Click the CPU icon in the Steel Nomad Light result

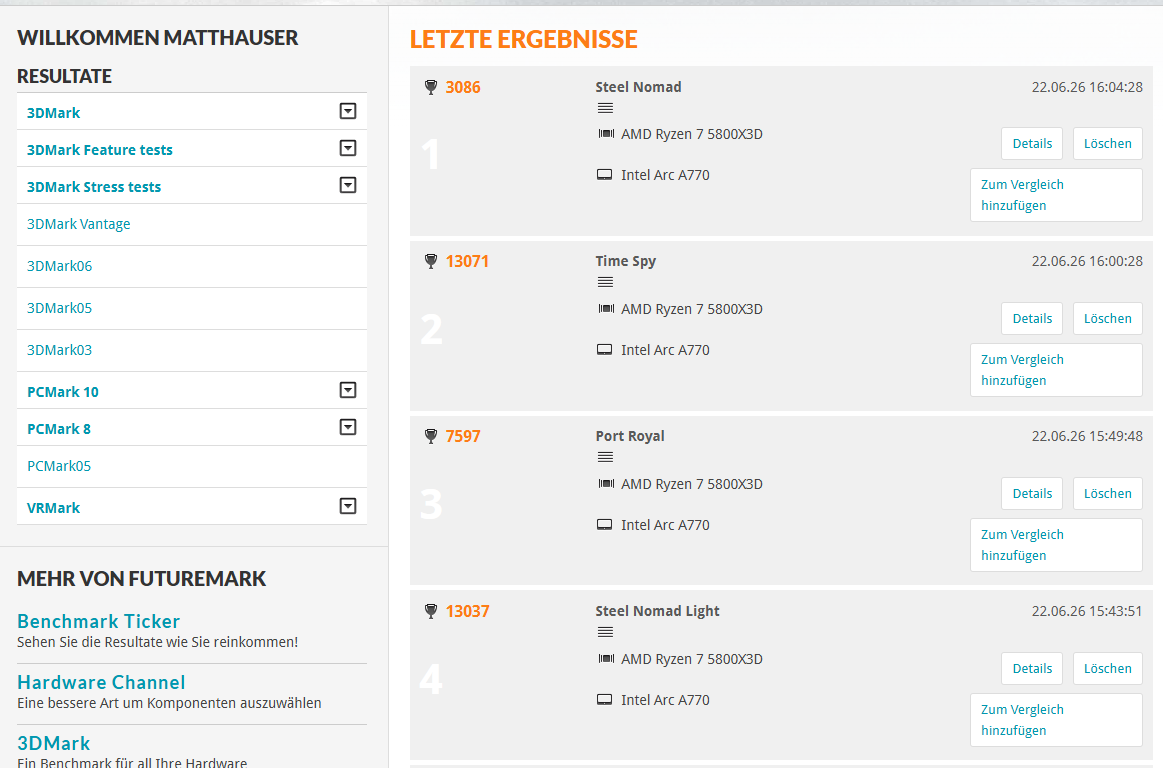coord(606,658)
